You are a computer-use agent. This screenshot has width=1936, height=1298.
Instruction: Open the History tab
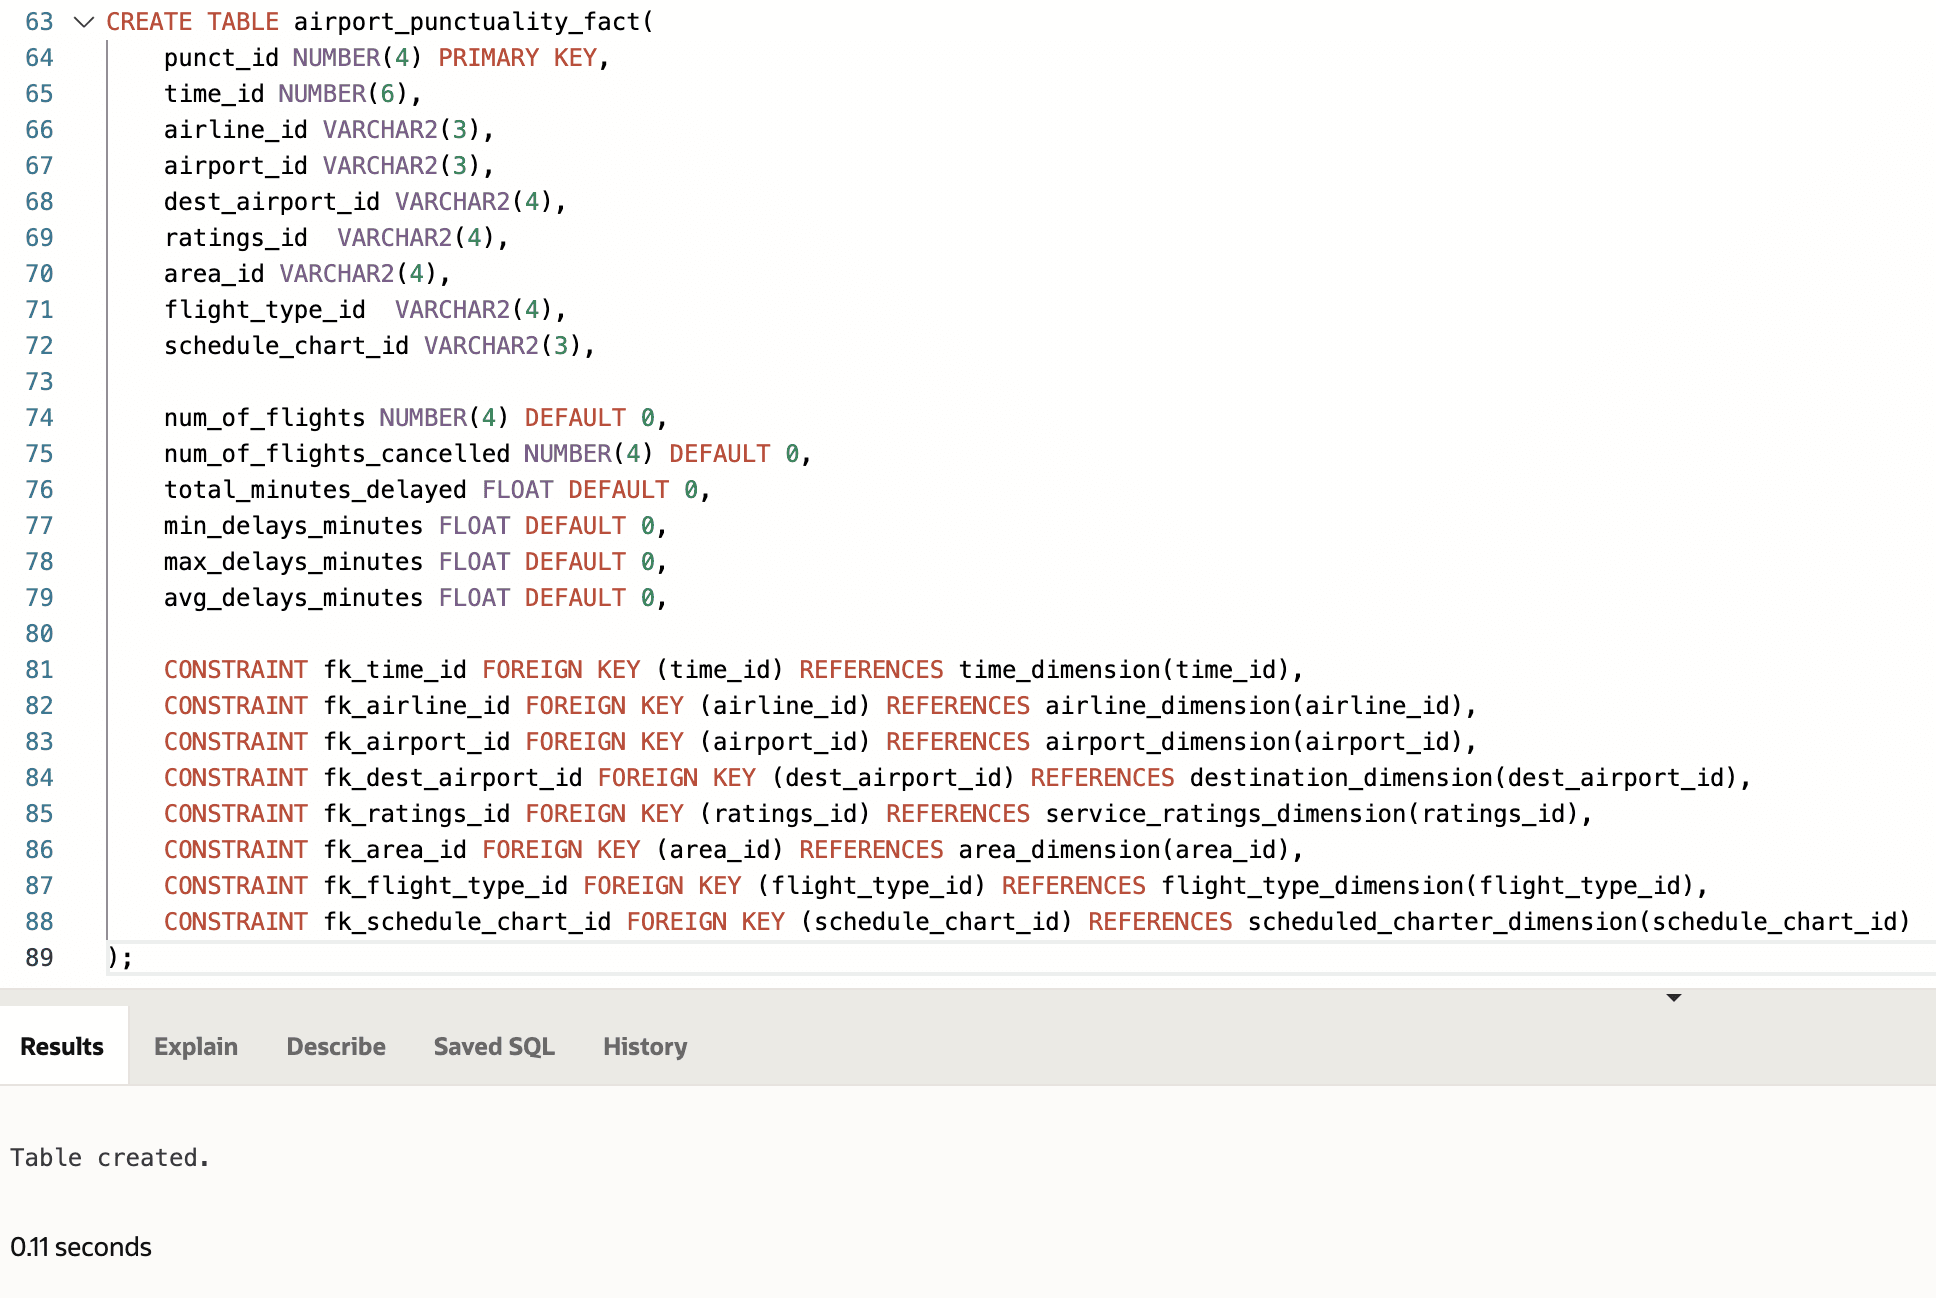pos(645,1046)
